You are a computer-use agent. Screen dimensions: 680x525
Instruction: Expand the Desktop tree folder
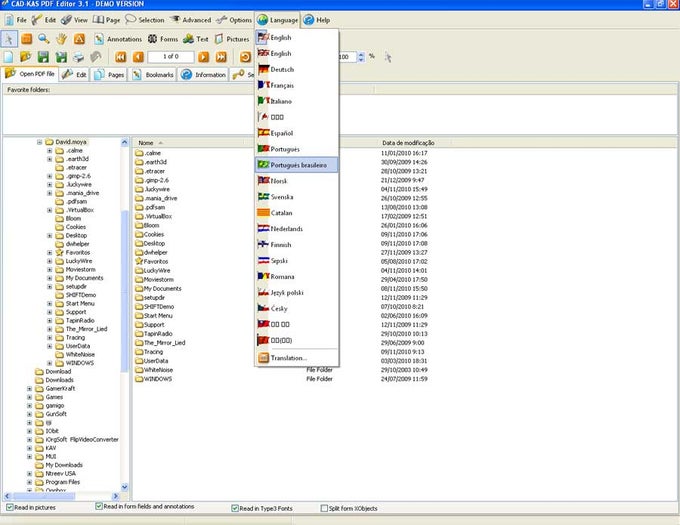tap(49, 235)
